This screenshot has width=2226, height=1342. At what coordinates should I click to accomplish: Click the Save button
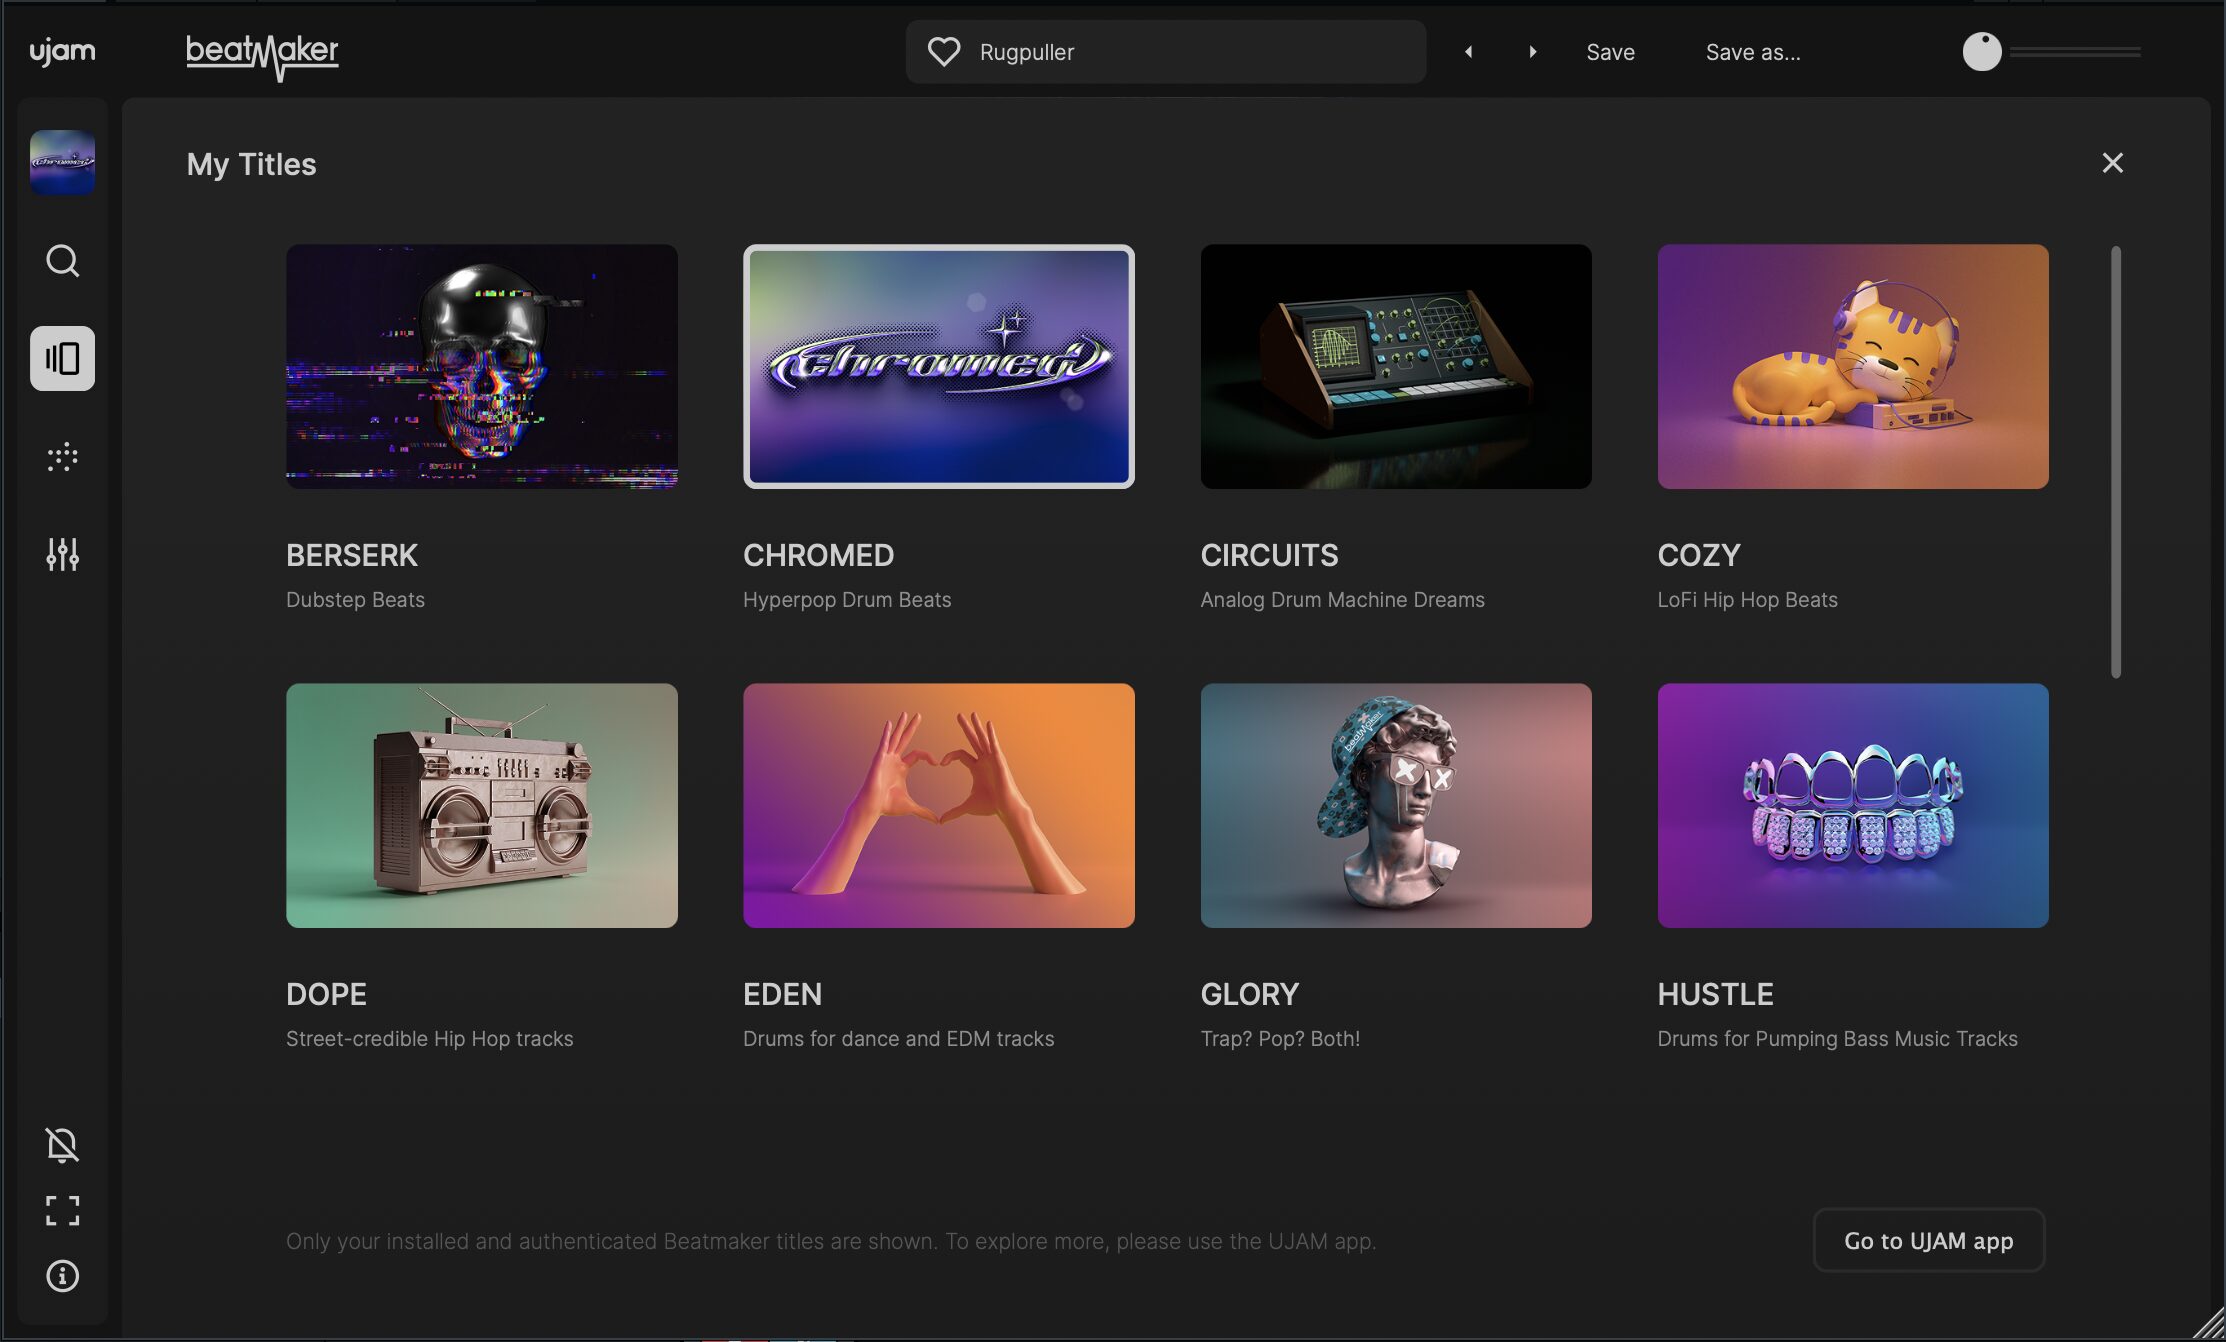coord(1610,52)
